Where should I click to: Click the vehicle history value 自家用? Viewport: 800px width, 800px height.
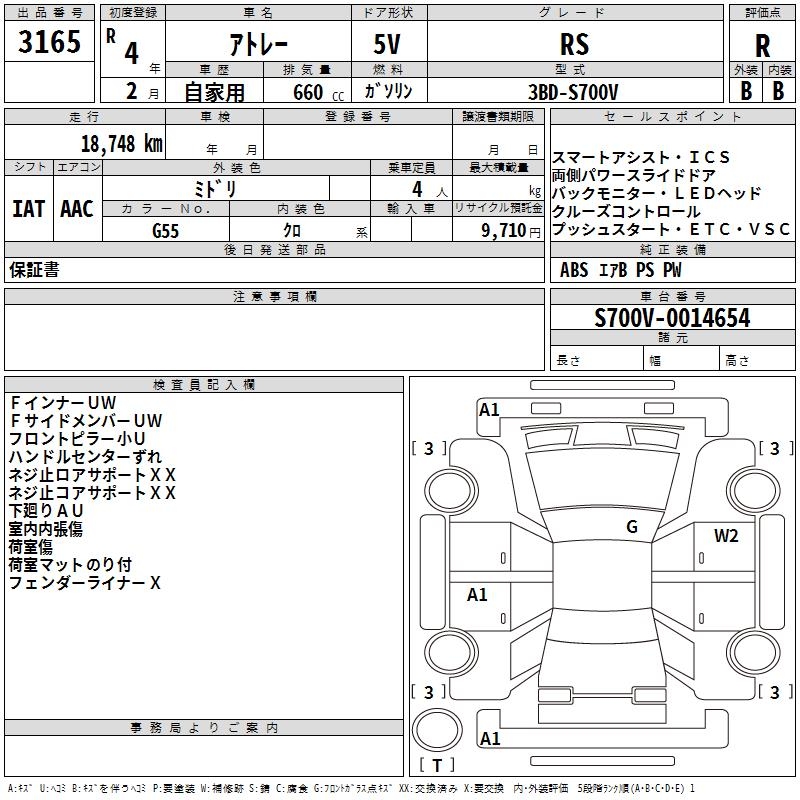(x=214, y=92)
